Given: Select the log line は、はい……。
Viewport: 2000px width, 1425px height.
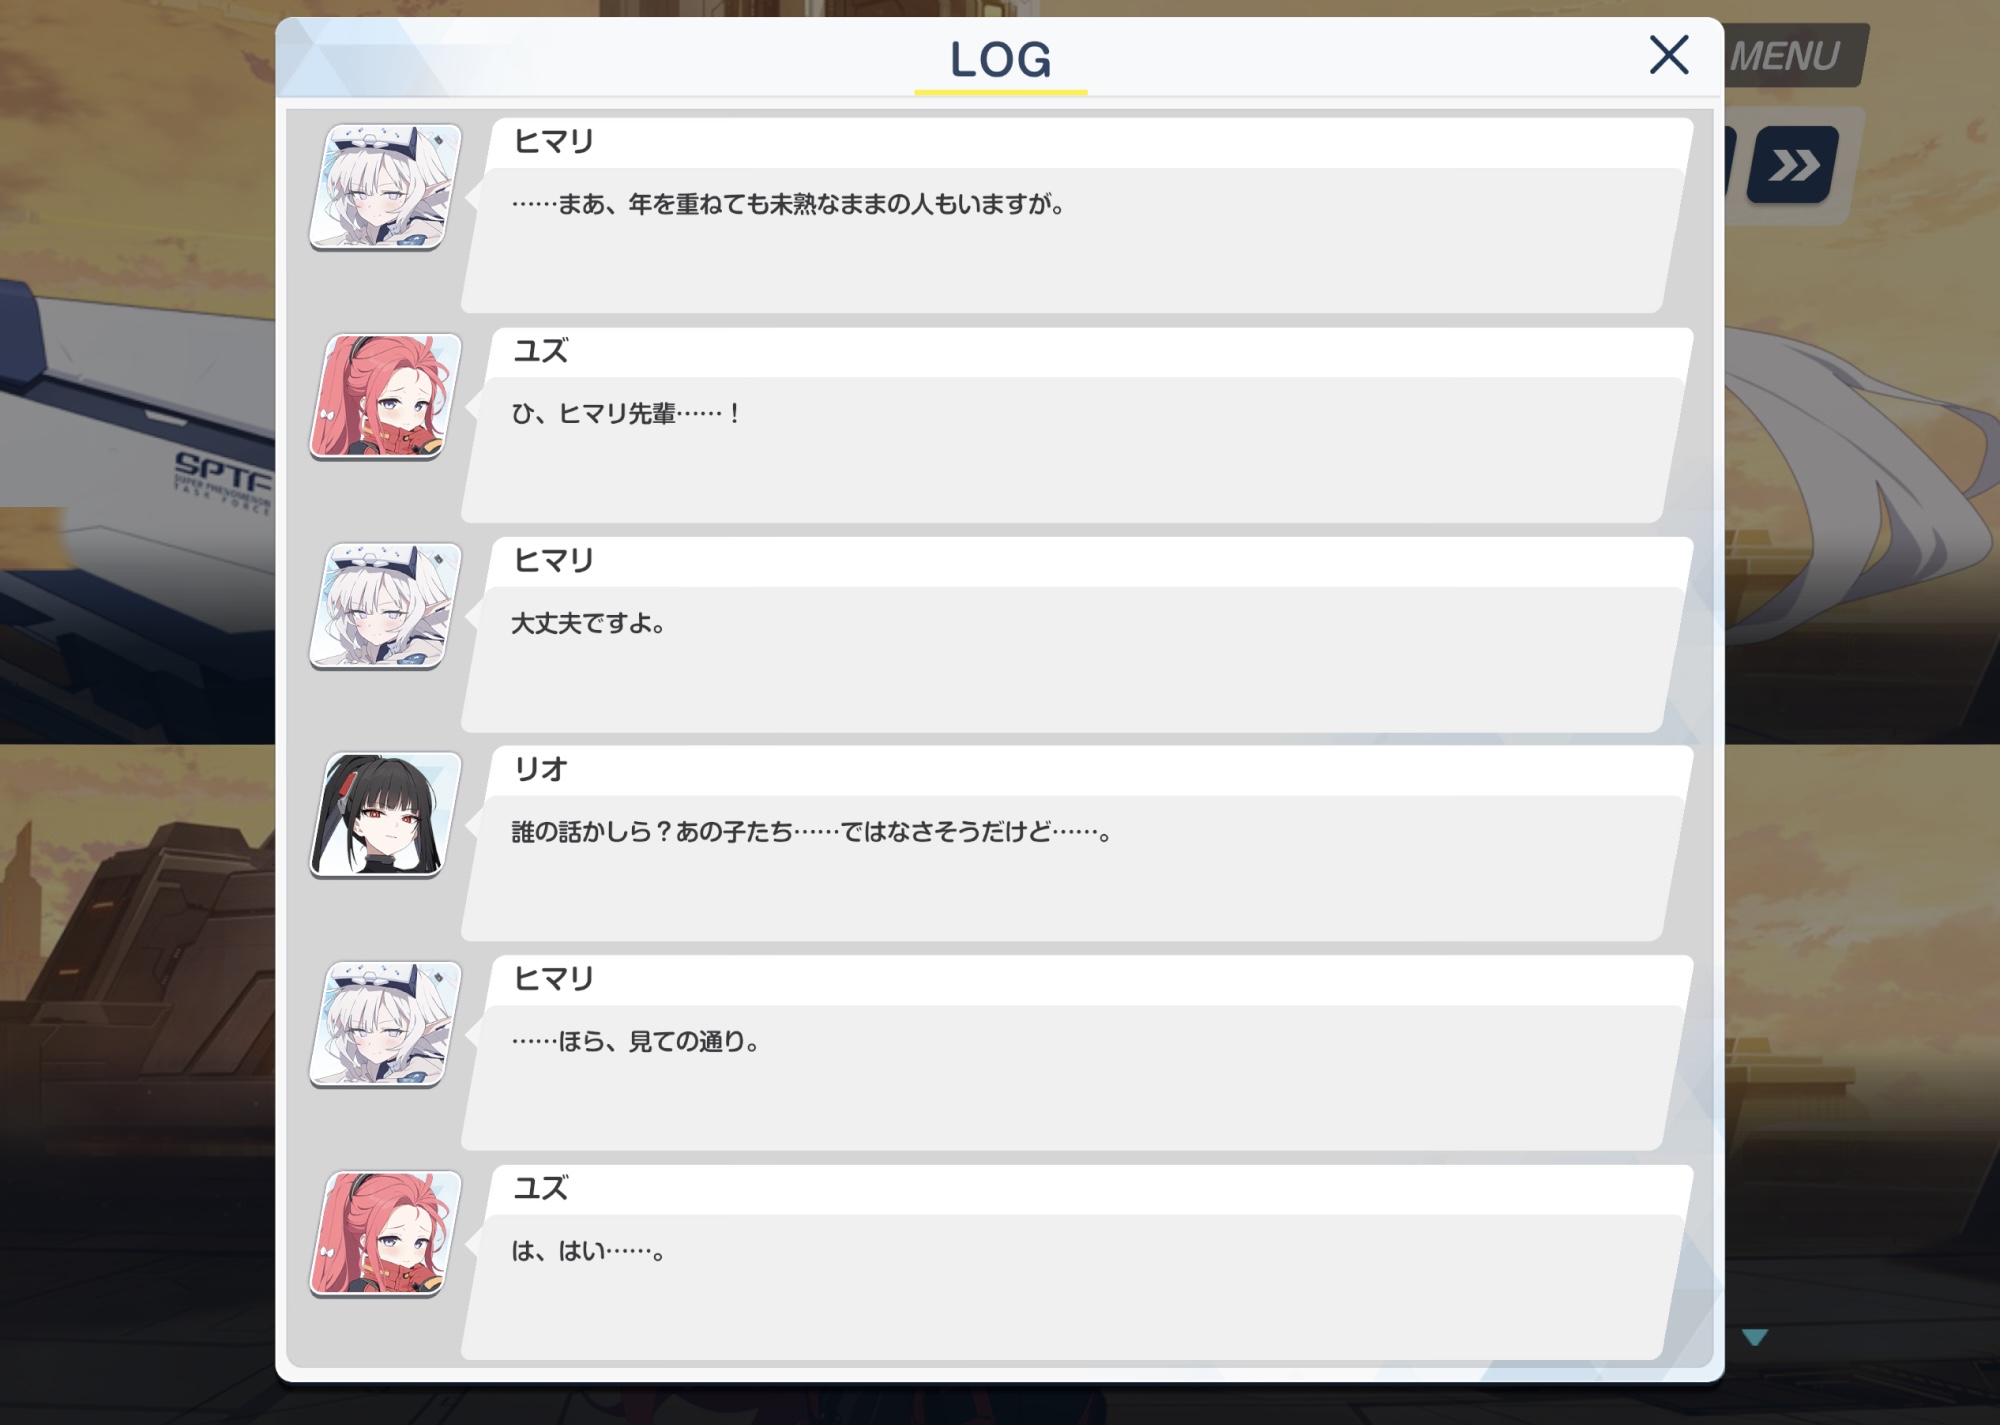Looking at the screenshot, I should click(588, 1251).
